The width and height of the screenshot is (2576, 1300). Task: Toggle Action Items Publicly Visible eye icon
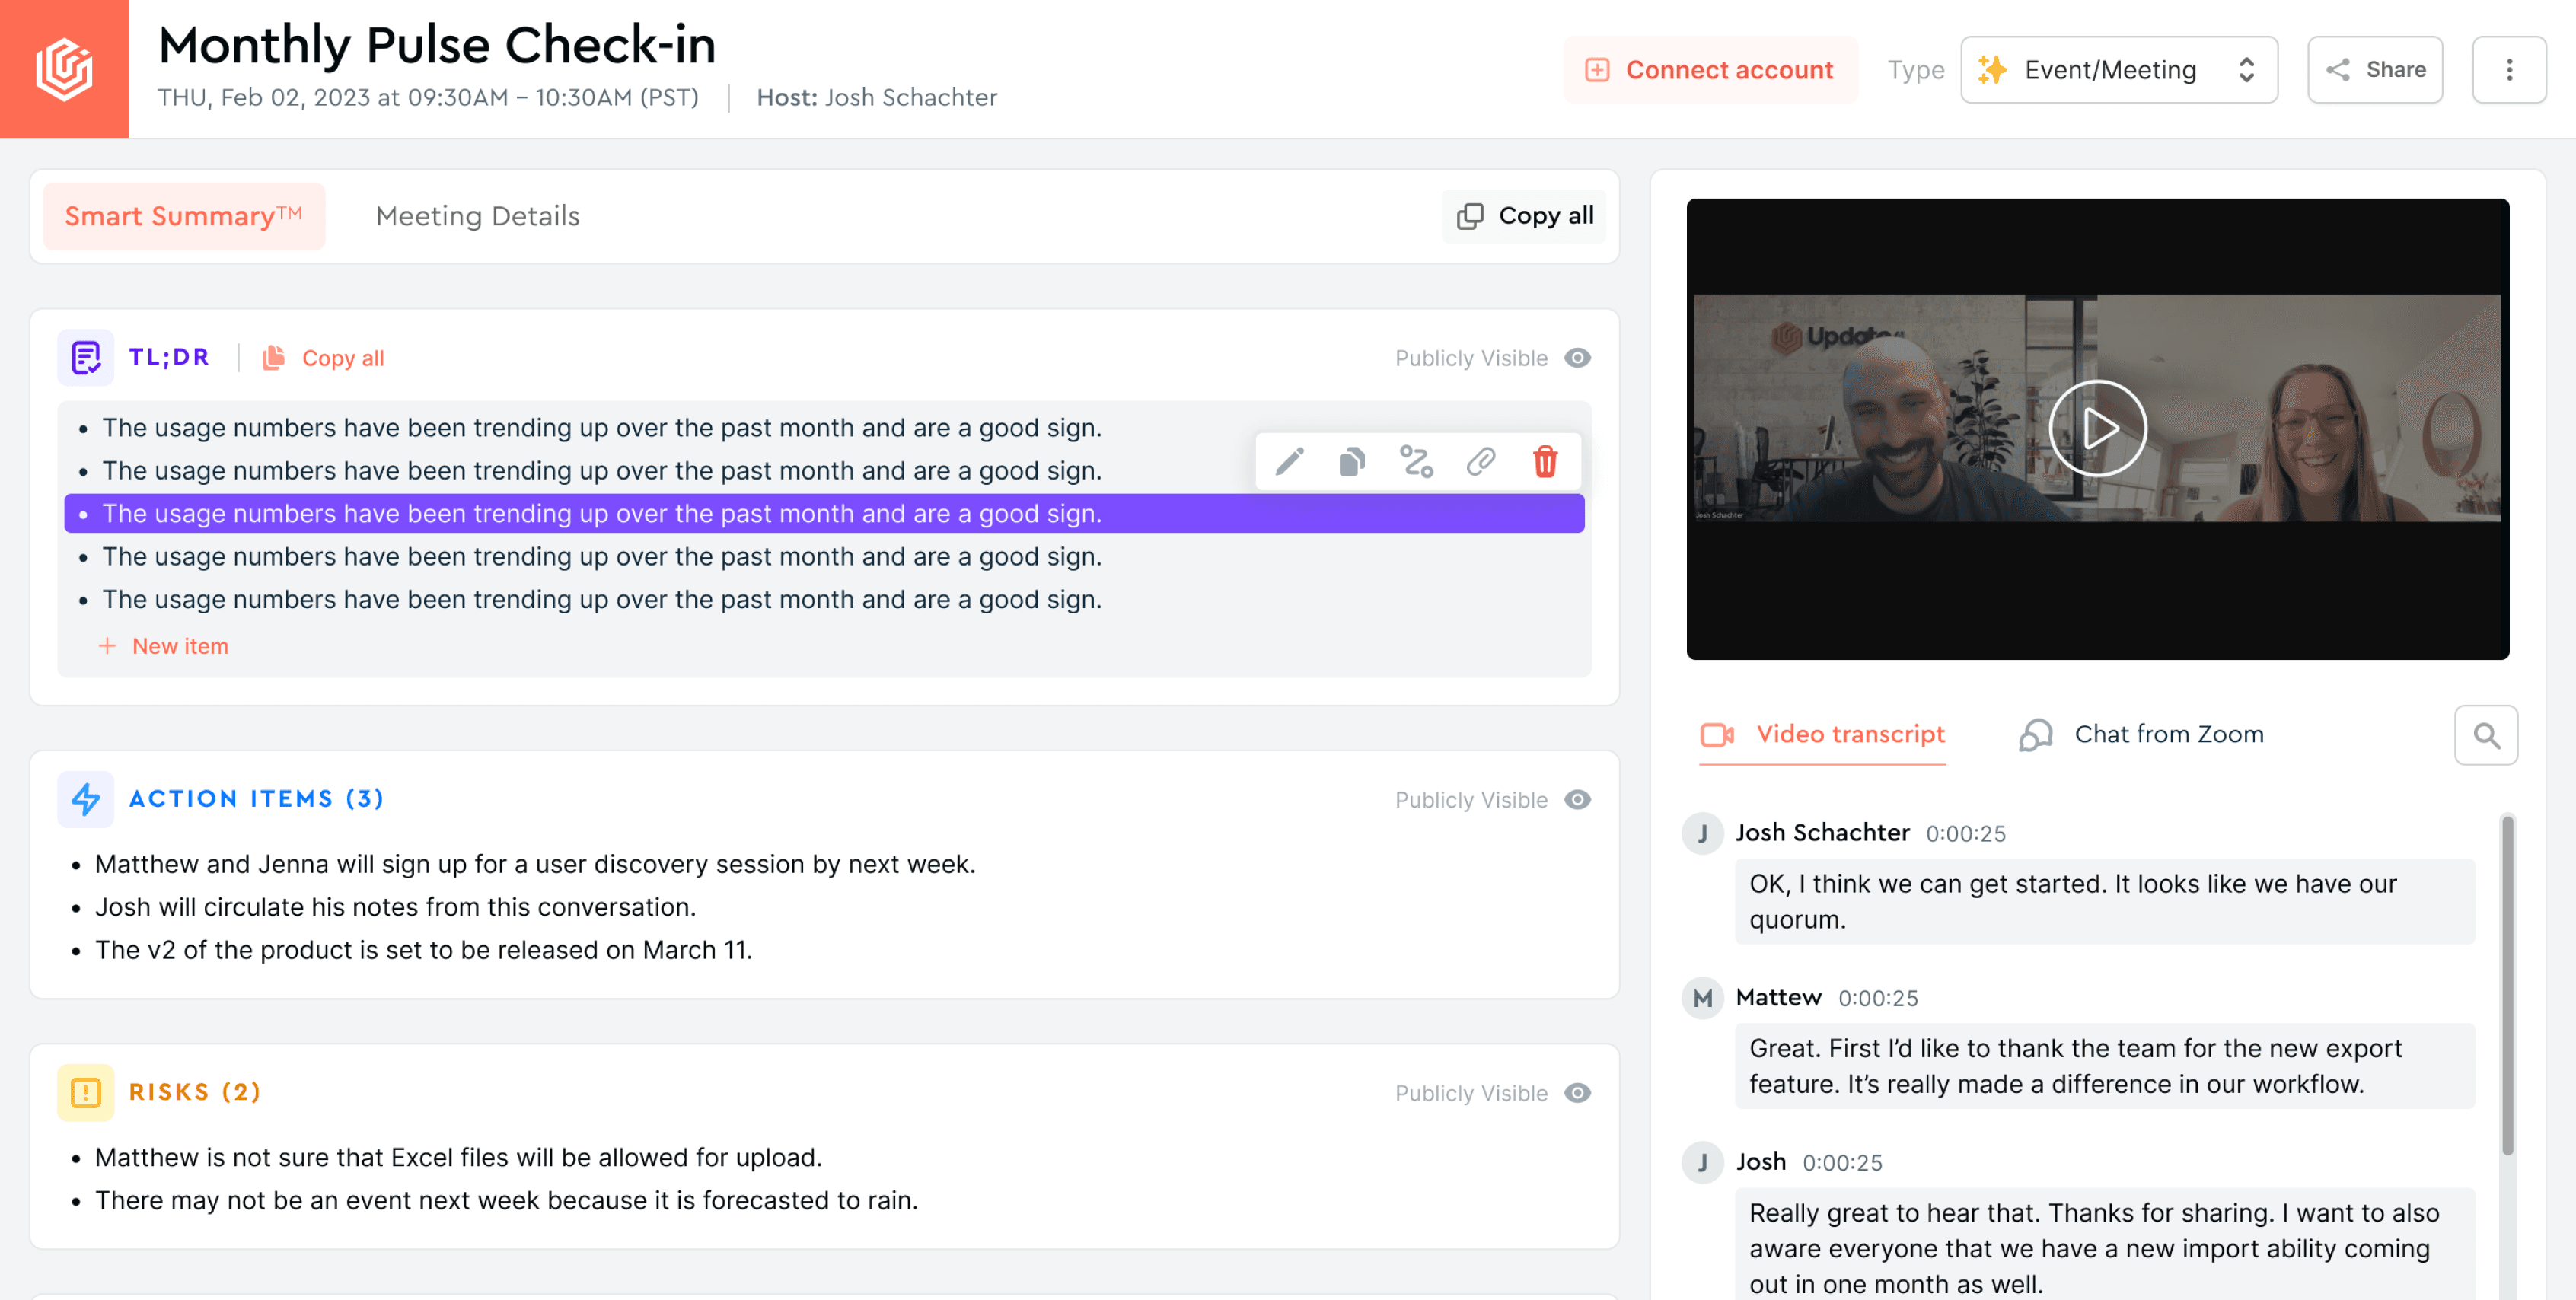(x=1578, y=800)
